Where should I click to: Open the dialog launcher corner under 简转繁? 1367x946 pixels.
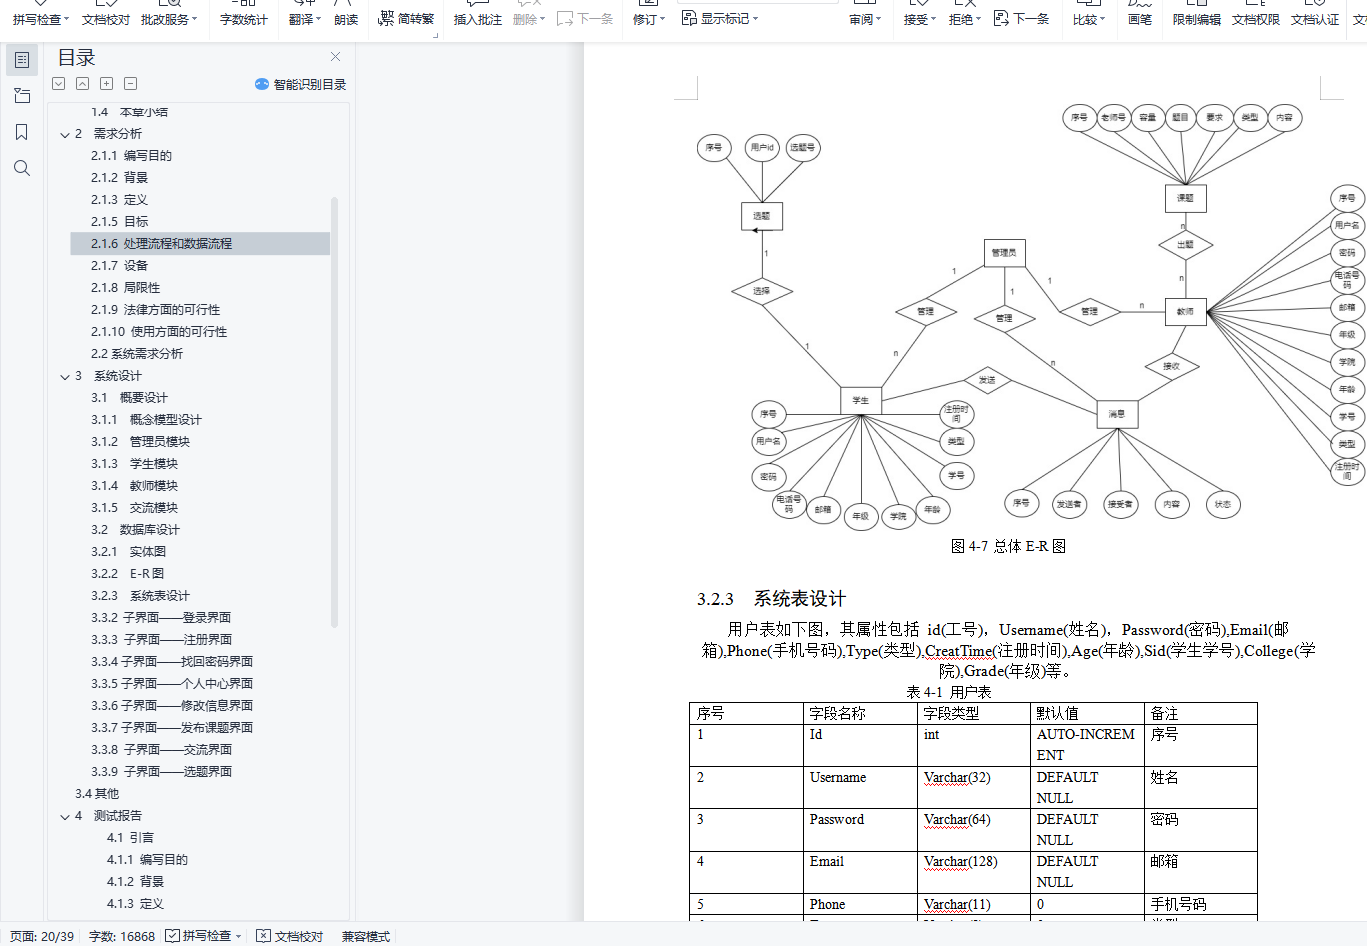tap(436, 35)
